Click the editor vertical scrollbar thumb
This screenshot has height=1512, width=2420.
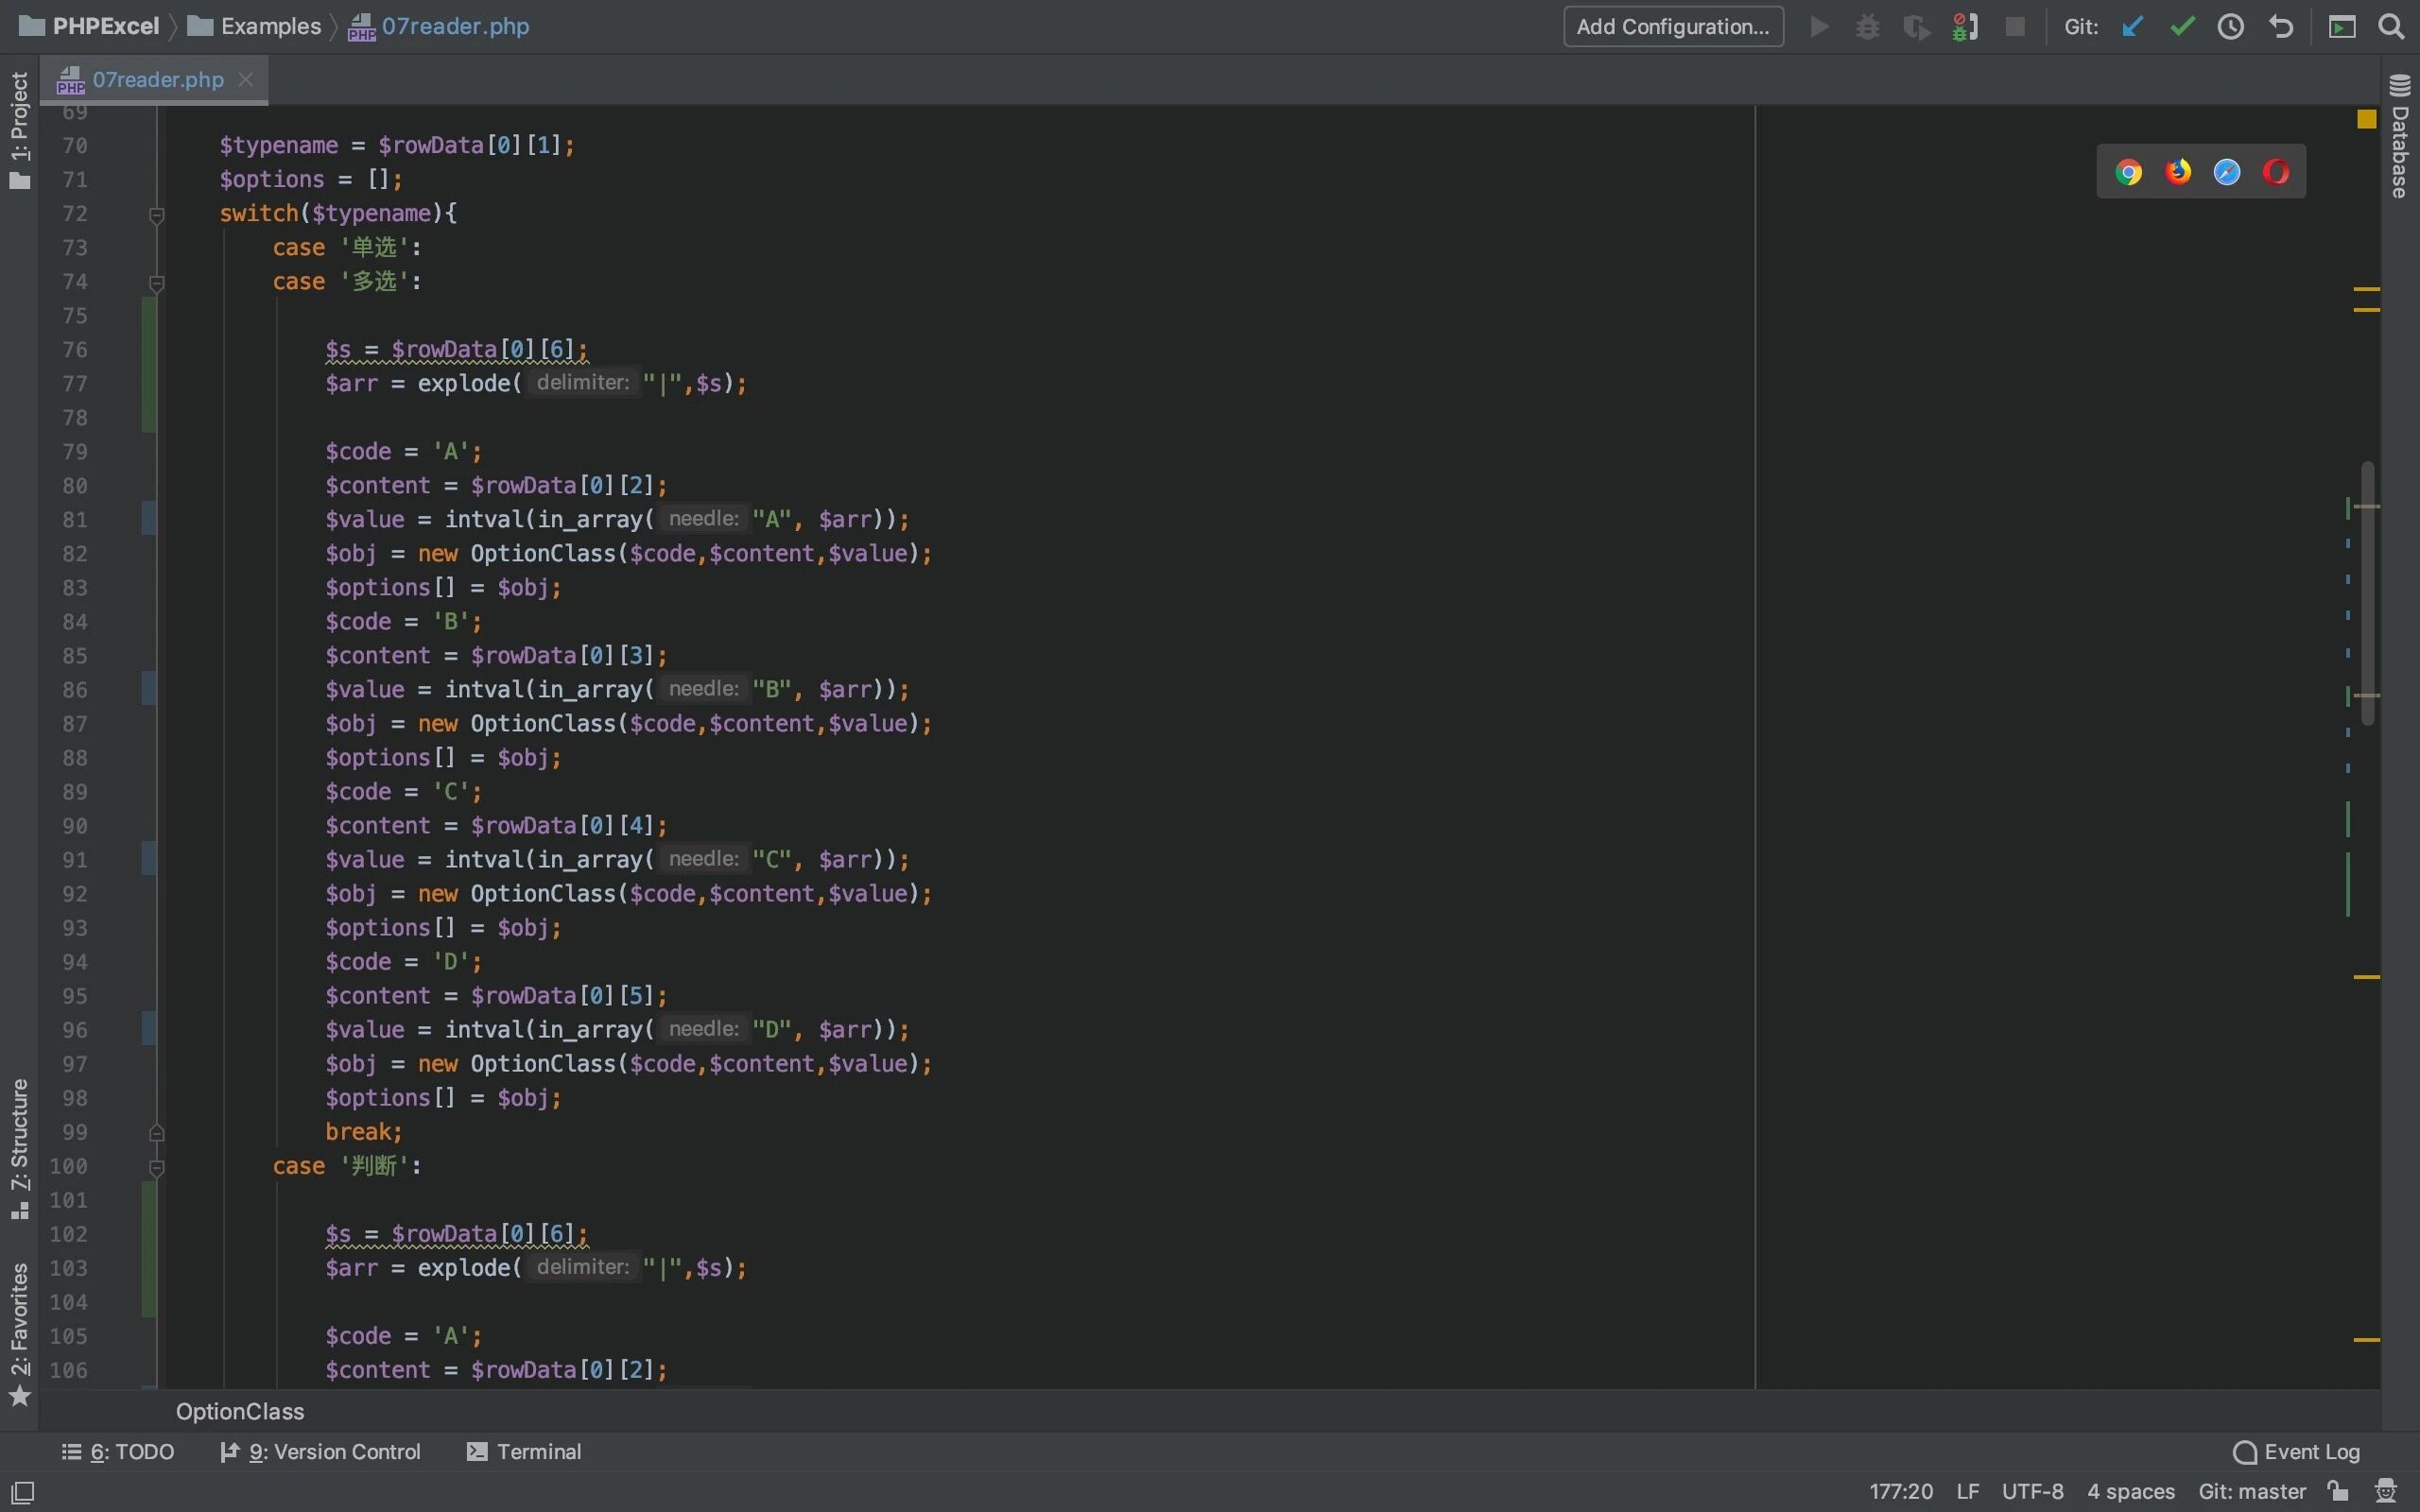tap(2367, 592)
